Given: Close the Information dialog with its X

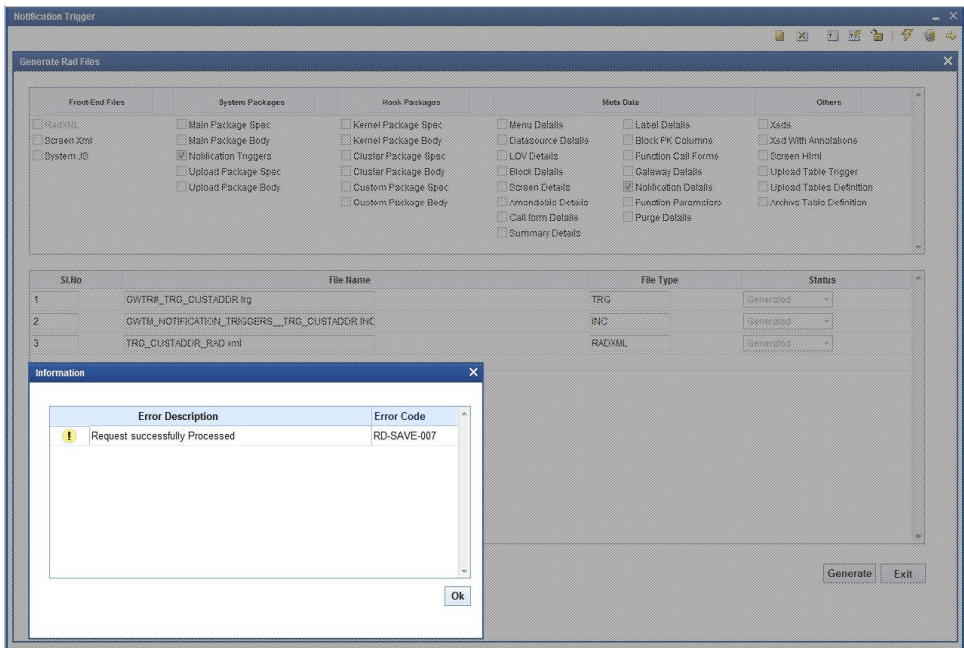Looking at the screenshot, I should pyautogui.click(x=473, y=372).
